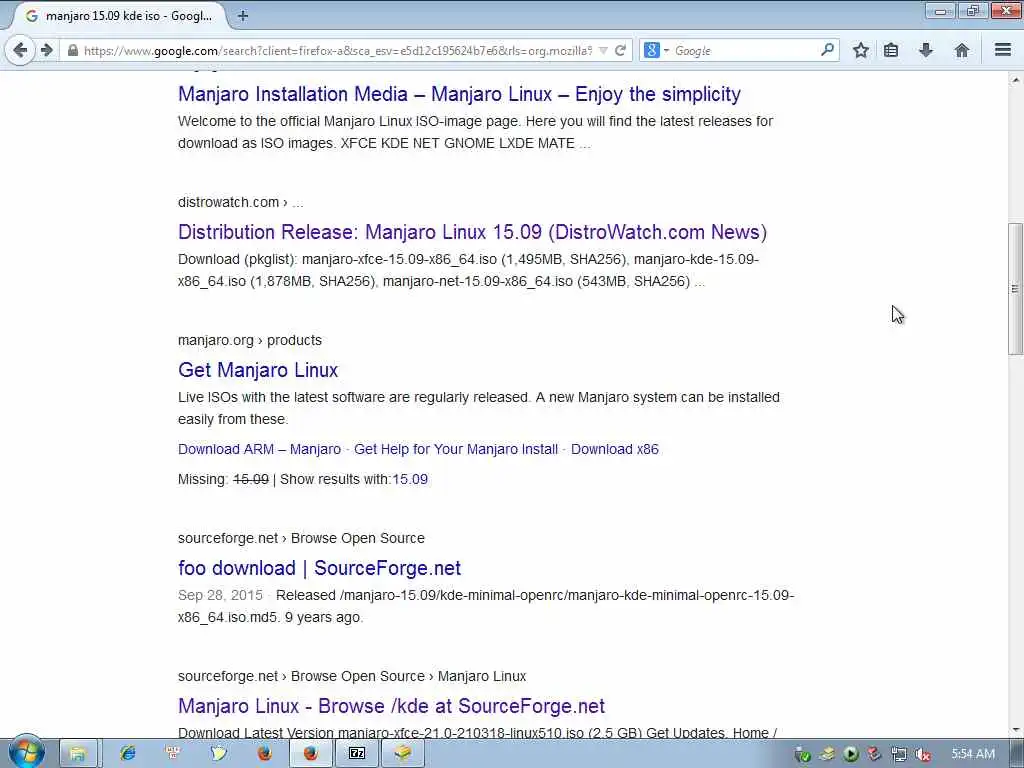1024x768 pixels.
Task: Open the Windows Start menu orb
Action: click(27, 753)
